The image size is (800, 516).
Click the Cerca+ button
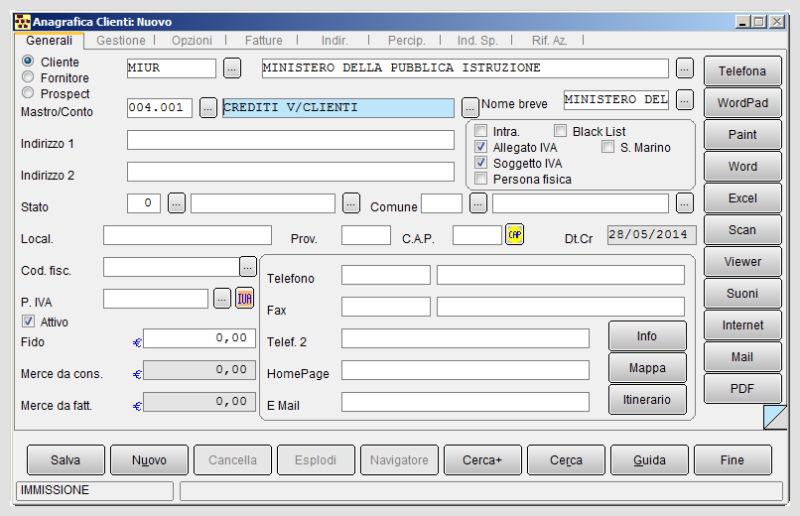coord(483,460)
